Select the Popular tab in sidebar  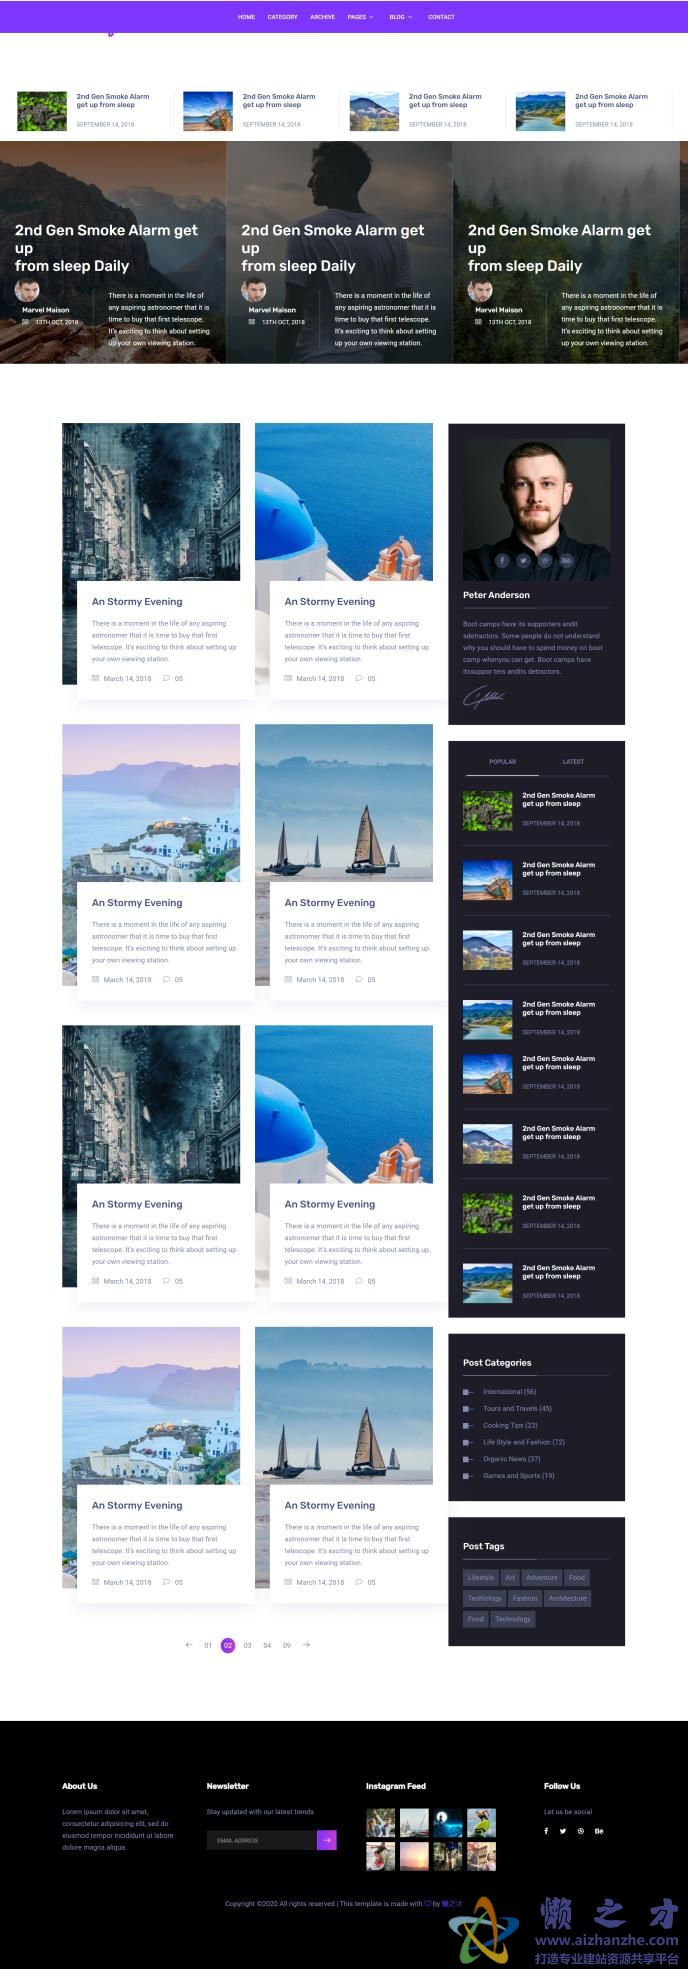click(x=502, y=762)
